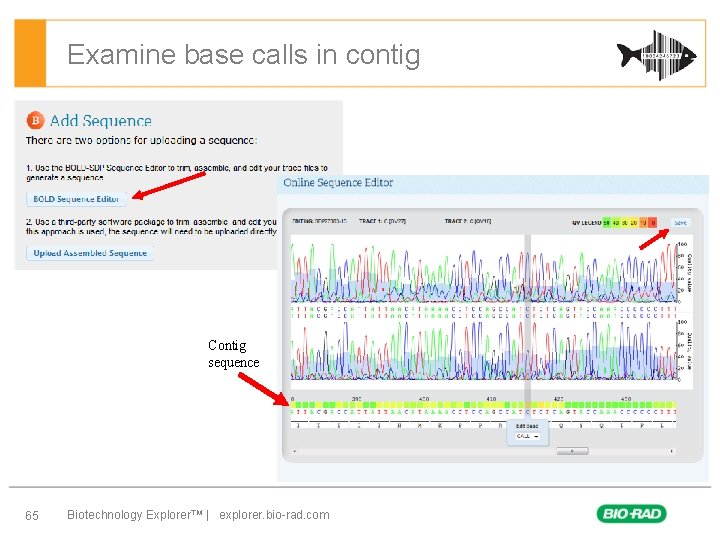Viewport: 720px width, 540px height.
Task: Click the red 0 swatch in the QV legend
Action: point(652,223)
